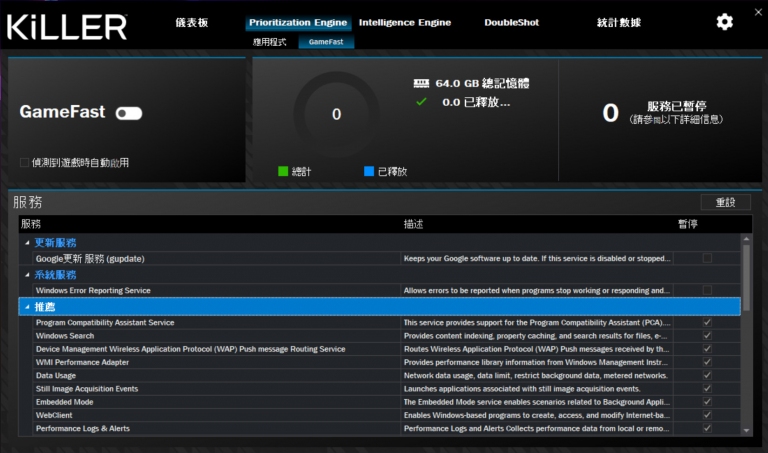Uncheck pause box for Data Usage
Viewport: 768px width, 453px height.
(x=707, y=375)
